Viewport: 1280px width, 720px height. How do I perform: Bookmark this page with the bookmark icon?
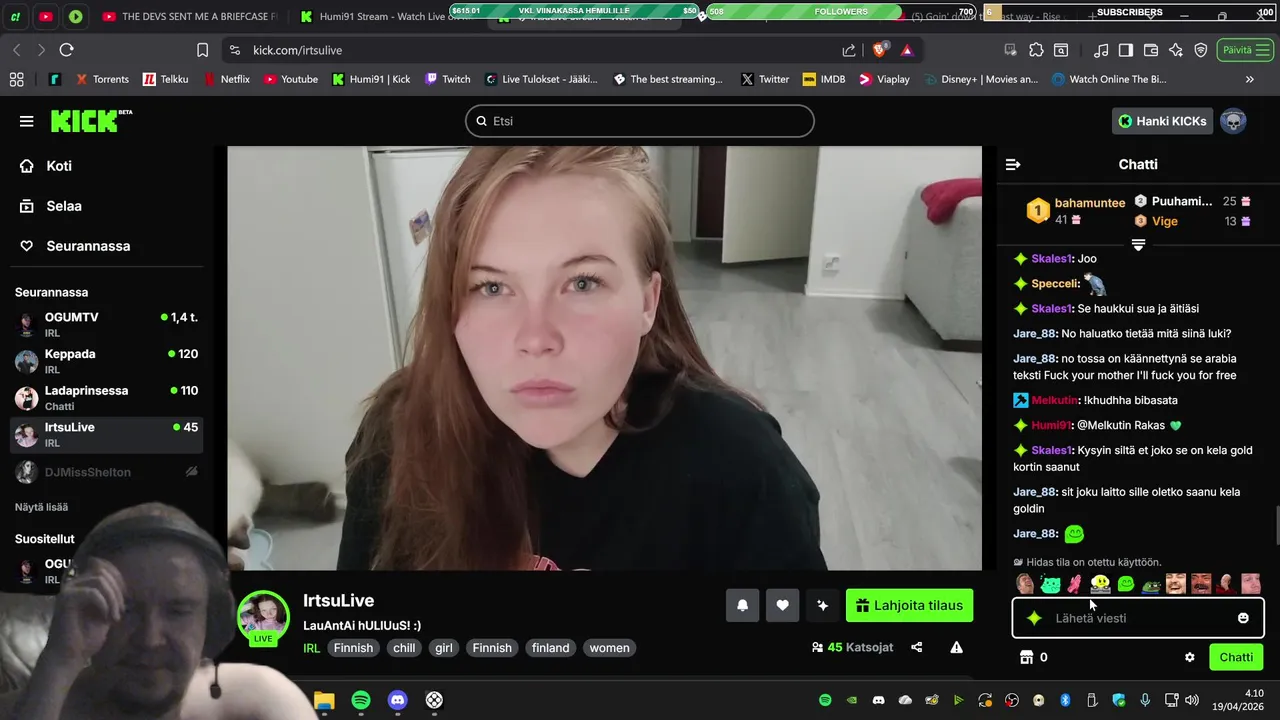(x=203, y=50)
